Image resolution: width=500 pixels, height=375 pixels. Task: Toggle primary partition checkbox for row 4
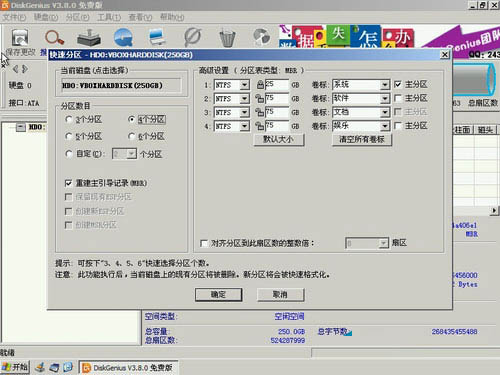coord(398,126)
